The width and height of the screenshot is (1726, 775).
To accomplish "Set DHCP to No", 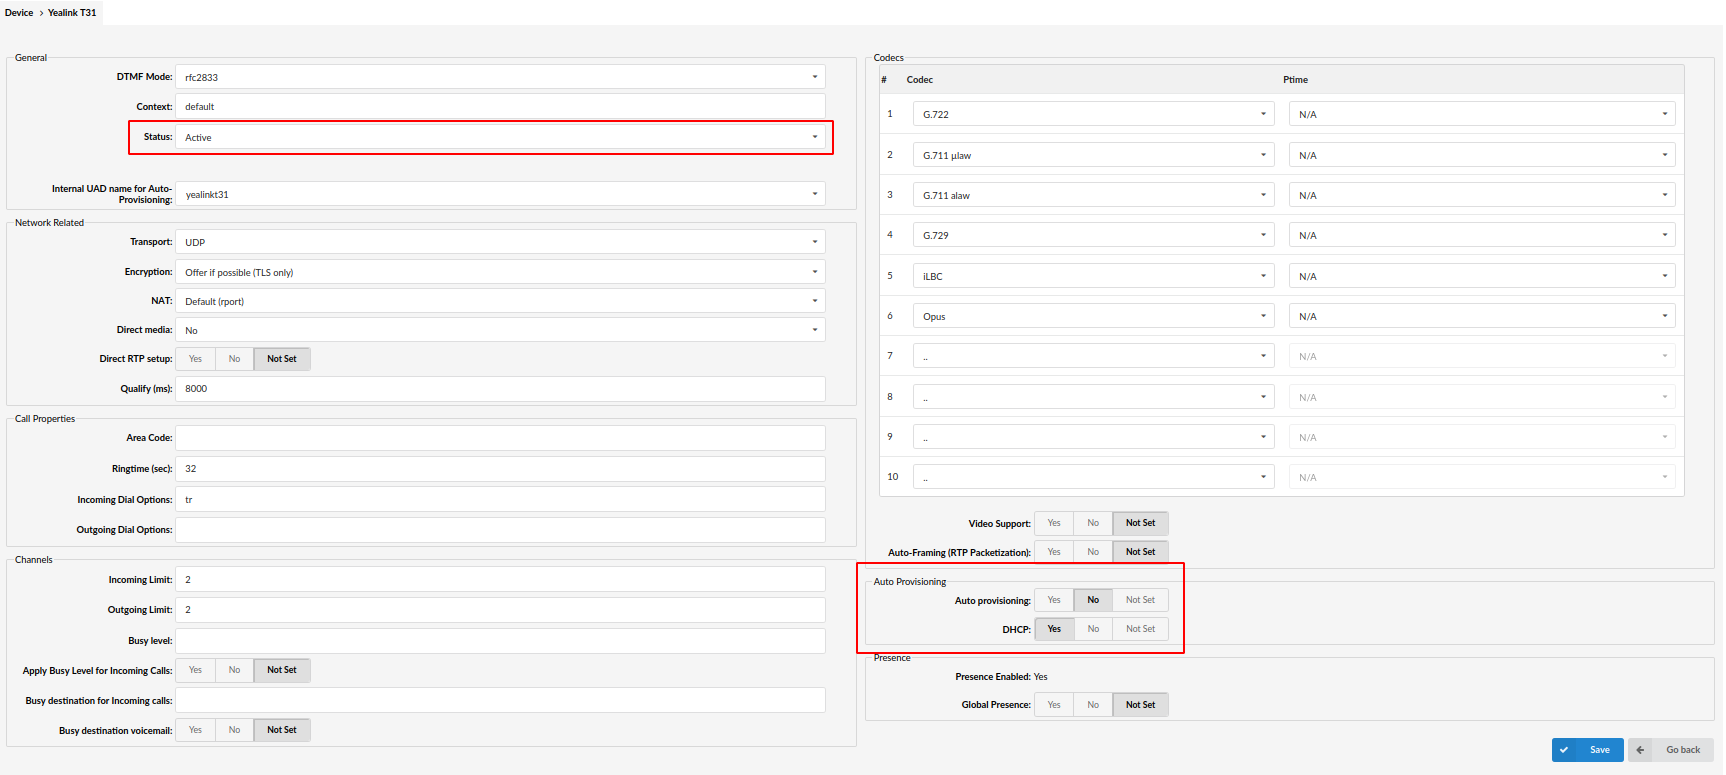I will 1093,629.
